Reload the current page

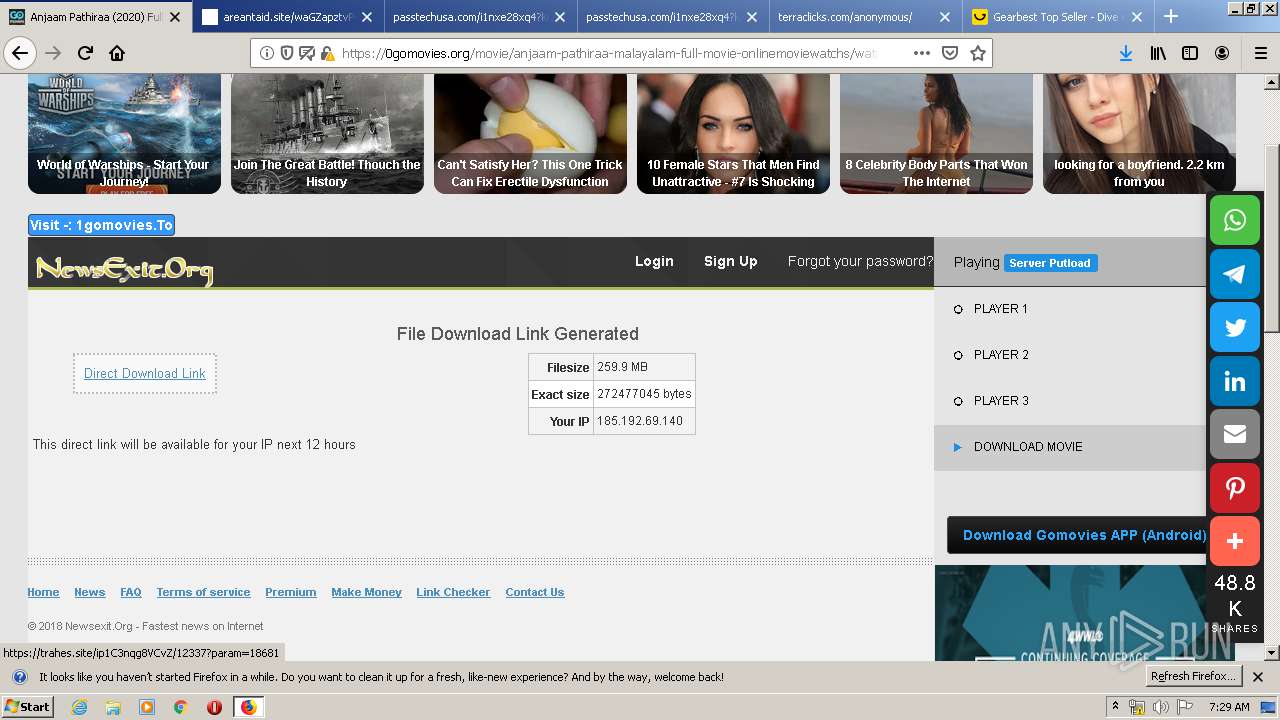click(85, 53)
